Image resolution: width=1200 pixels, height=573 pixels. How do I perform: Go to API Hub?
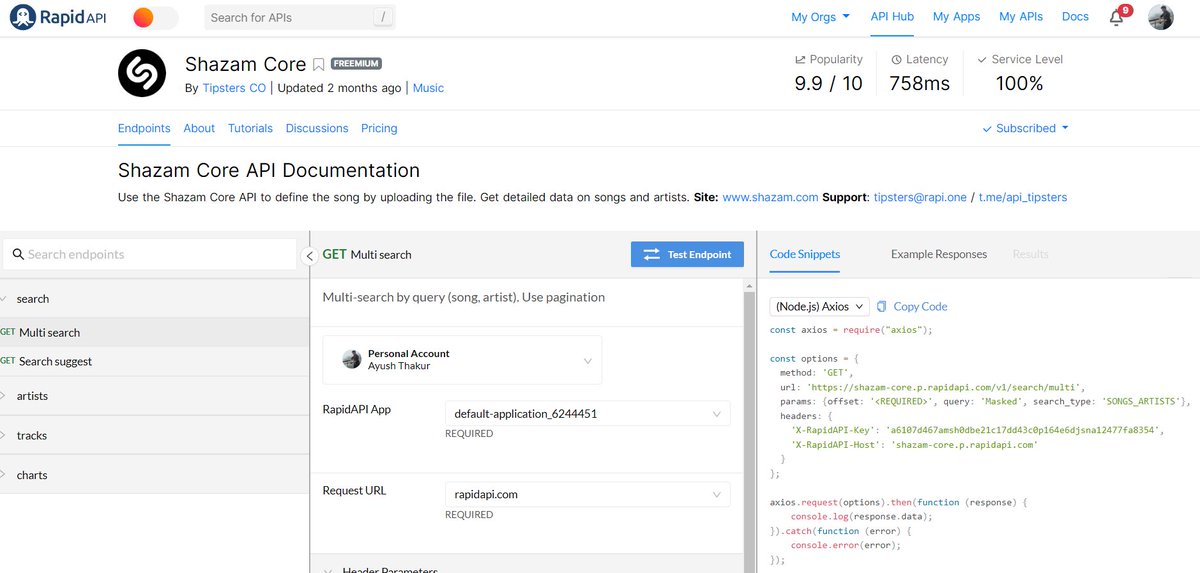click(x=892, y=17)
